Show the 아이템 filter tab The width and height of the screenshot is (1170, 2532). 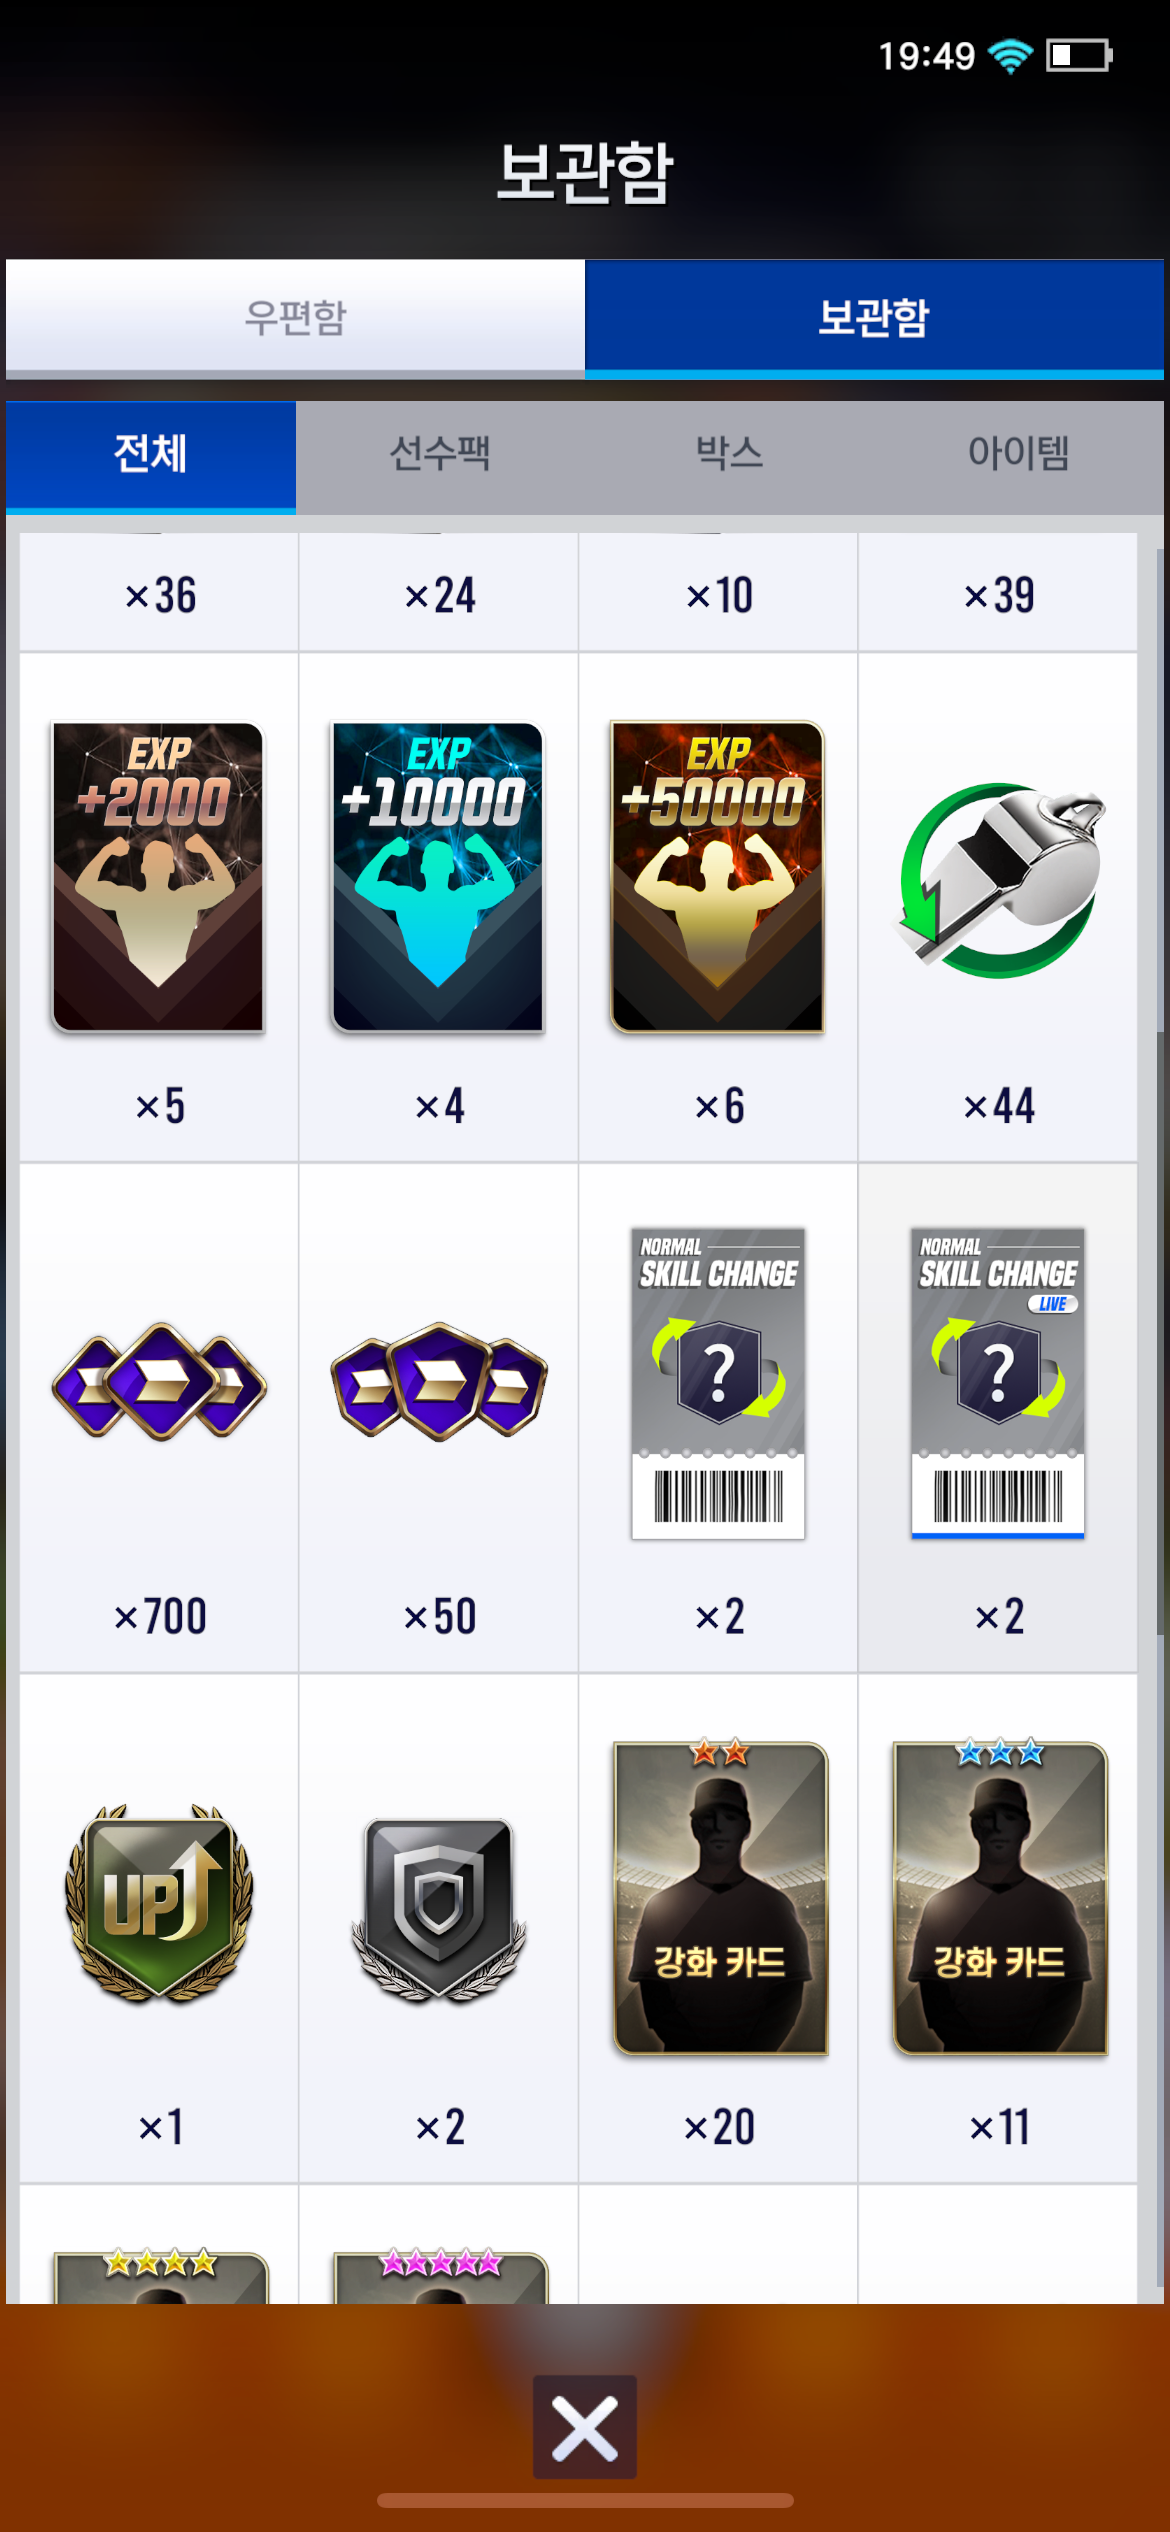pos(1019,455)
